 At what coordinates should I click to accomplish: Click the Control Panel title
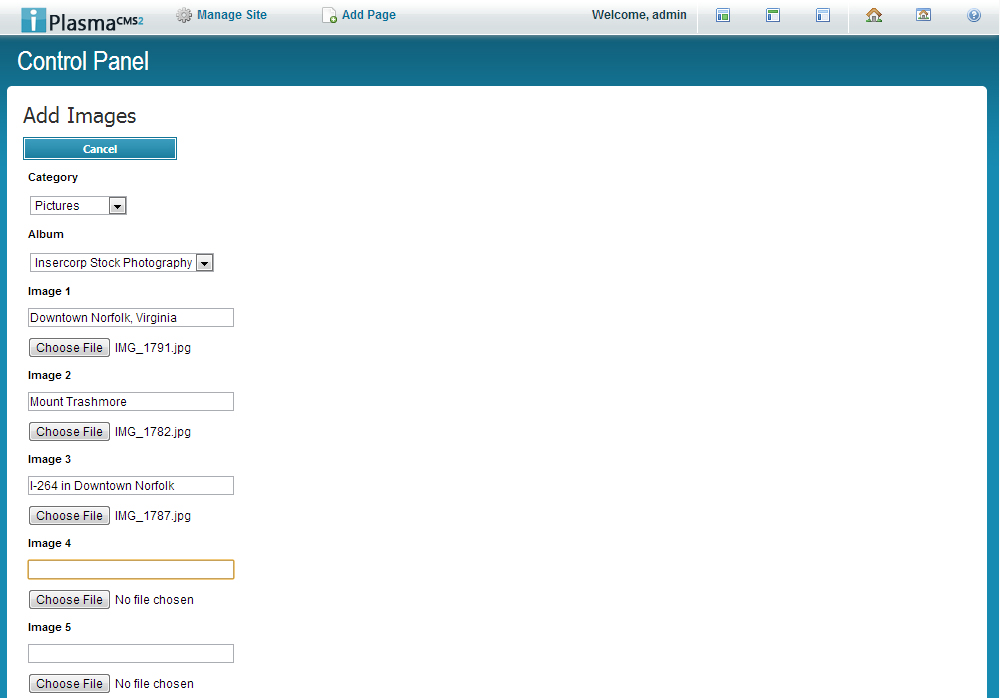83,61
